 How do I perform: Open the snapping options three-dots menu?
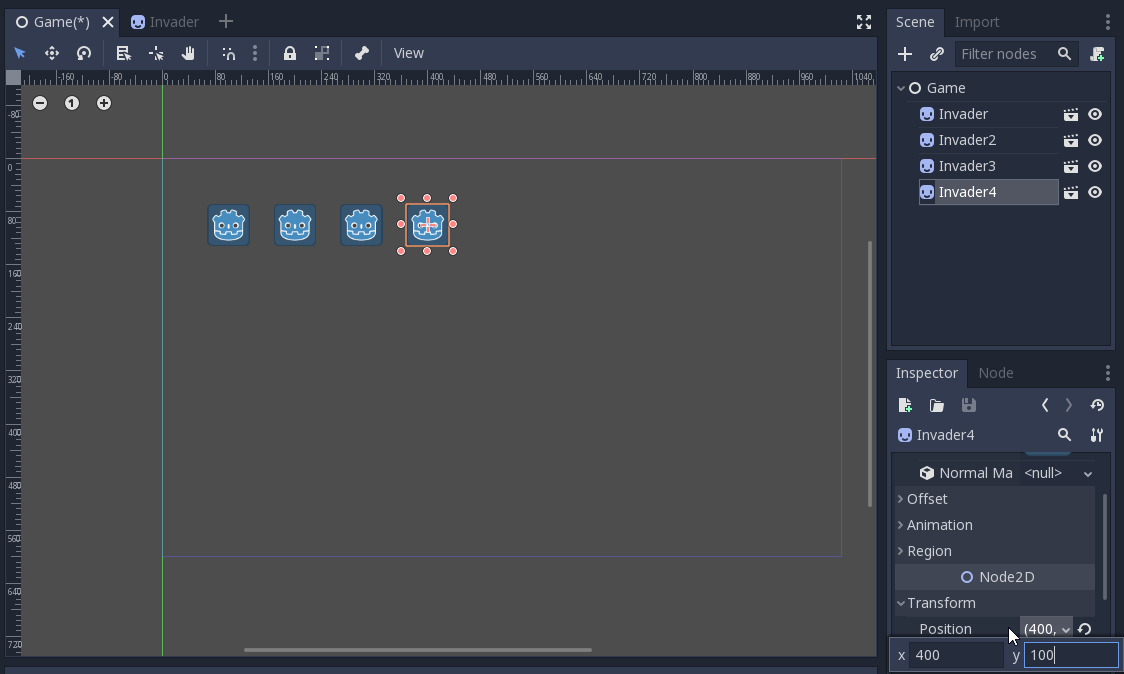click(254, 53)
